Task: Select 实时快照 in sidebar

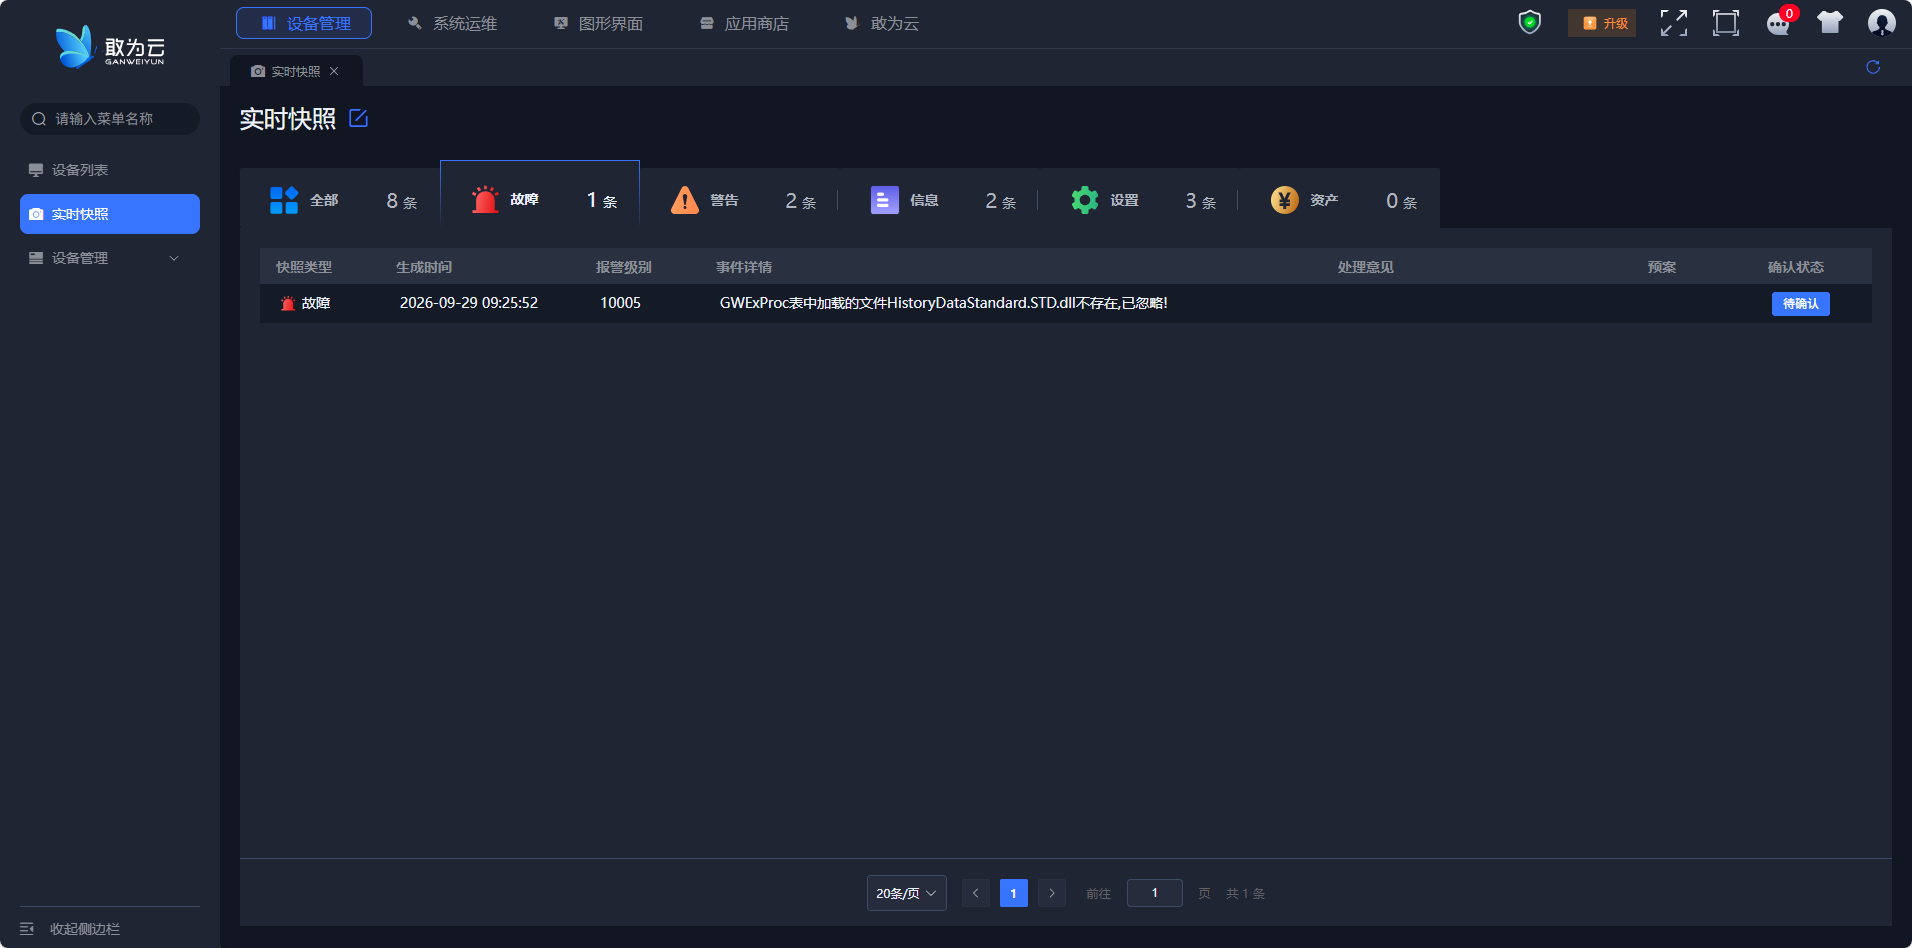Action: click(x=110, y=214)
